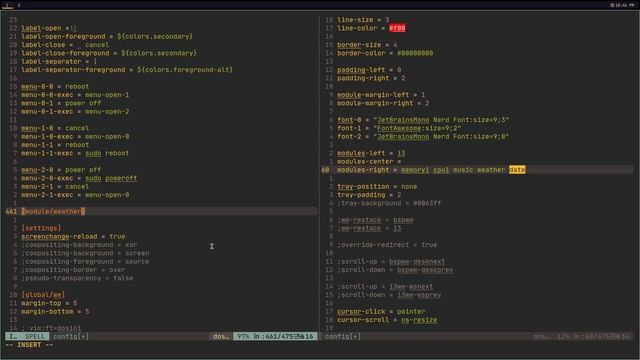The image size is (640, 360).
Task: Click the modules-left = i3 line
Action: point(371,153)
